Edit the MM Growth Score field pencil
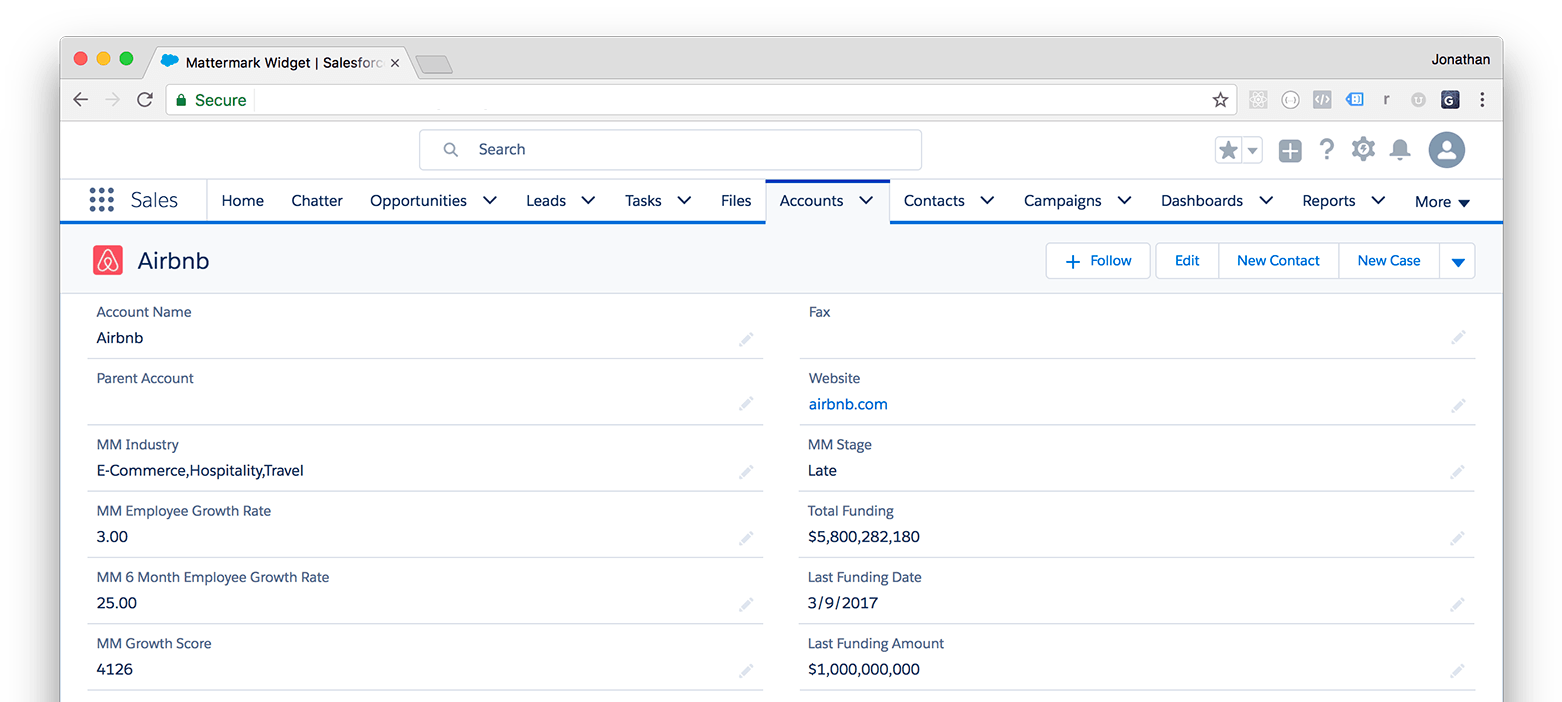Image resolution: width=1562 pixels, height=702 pixels. [746, 670]
